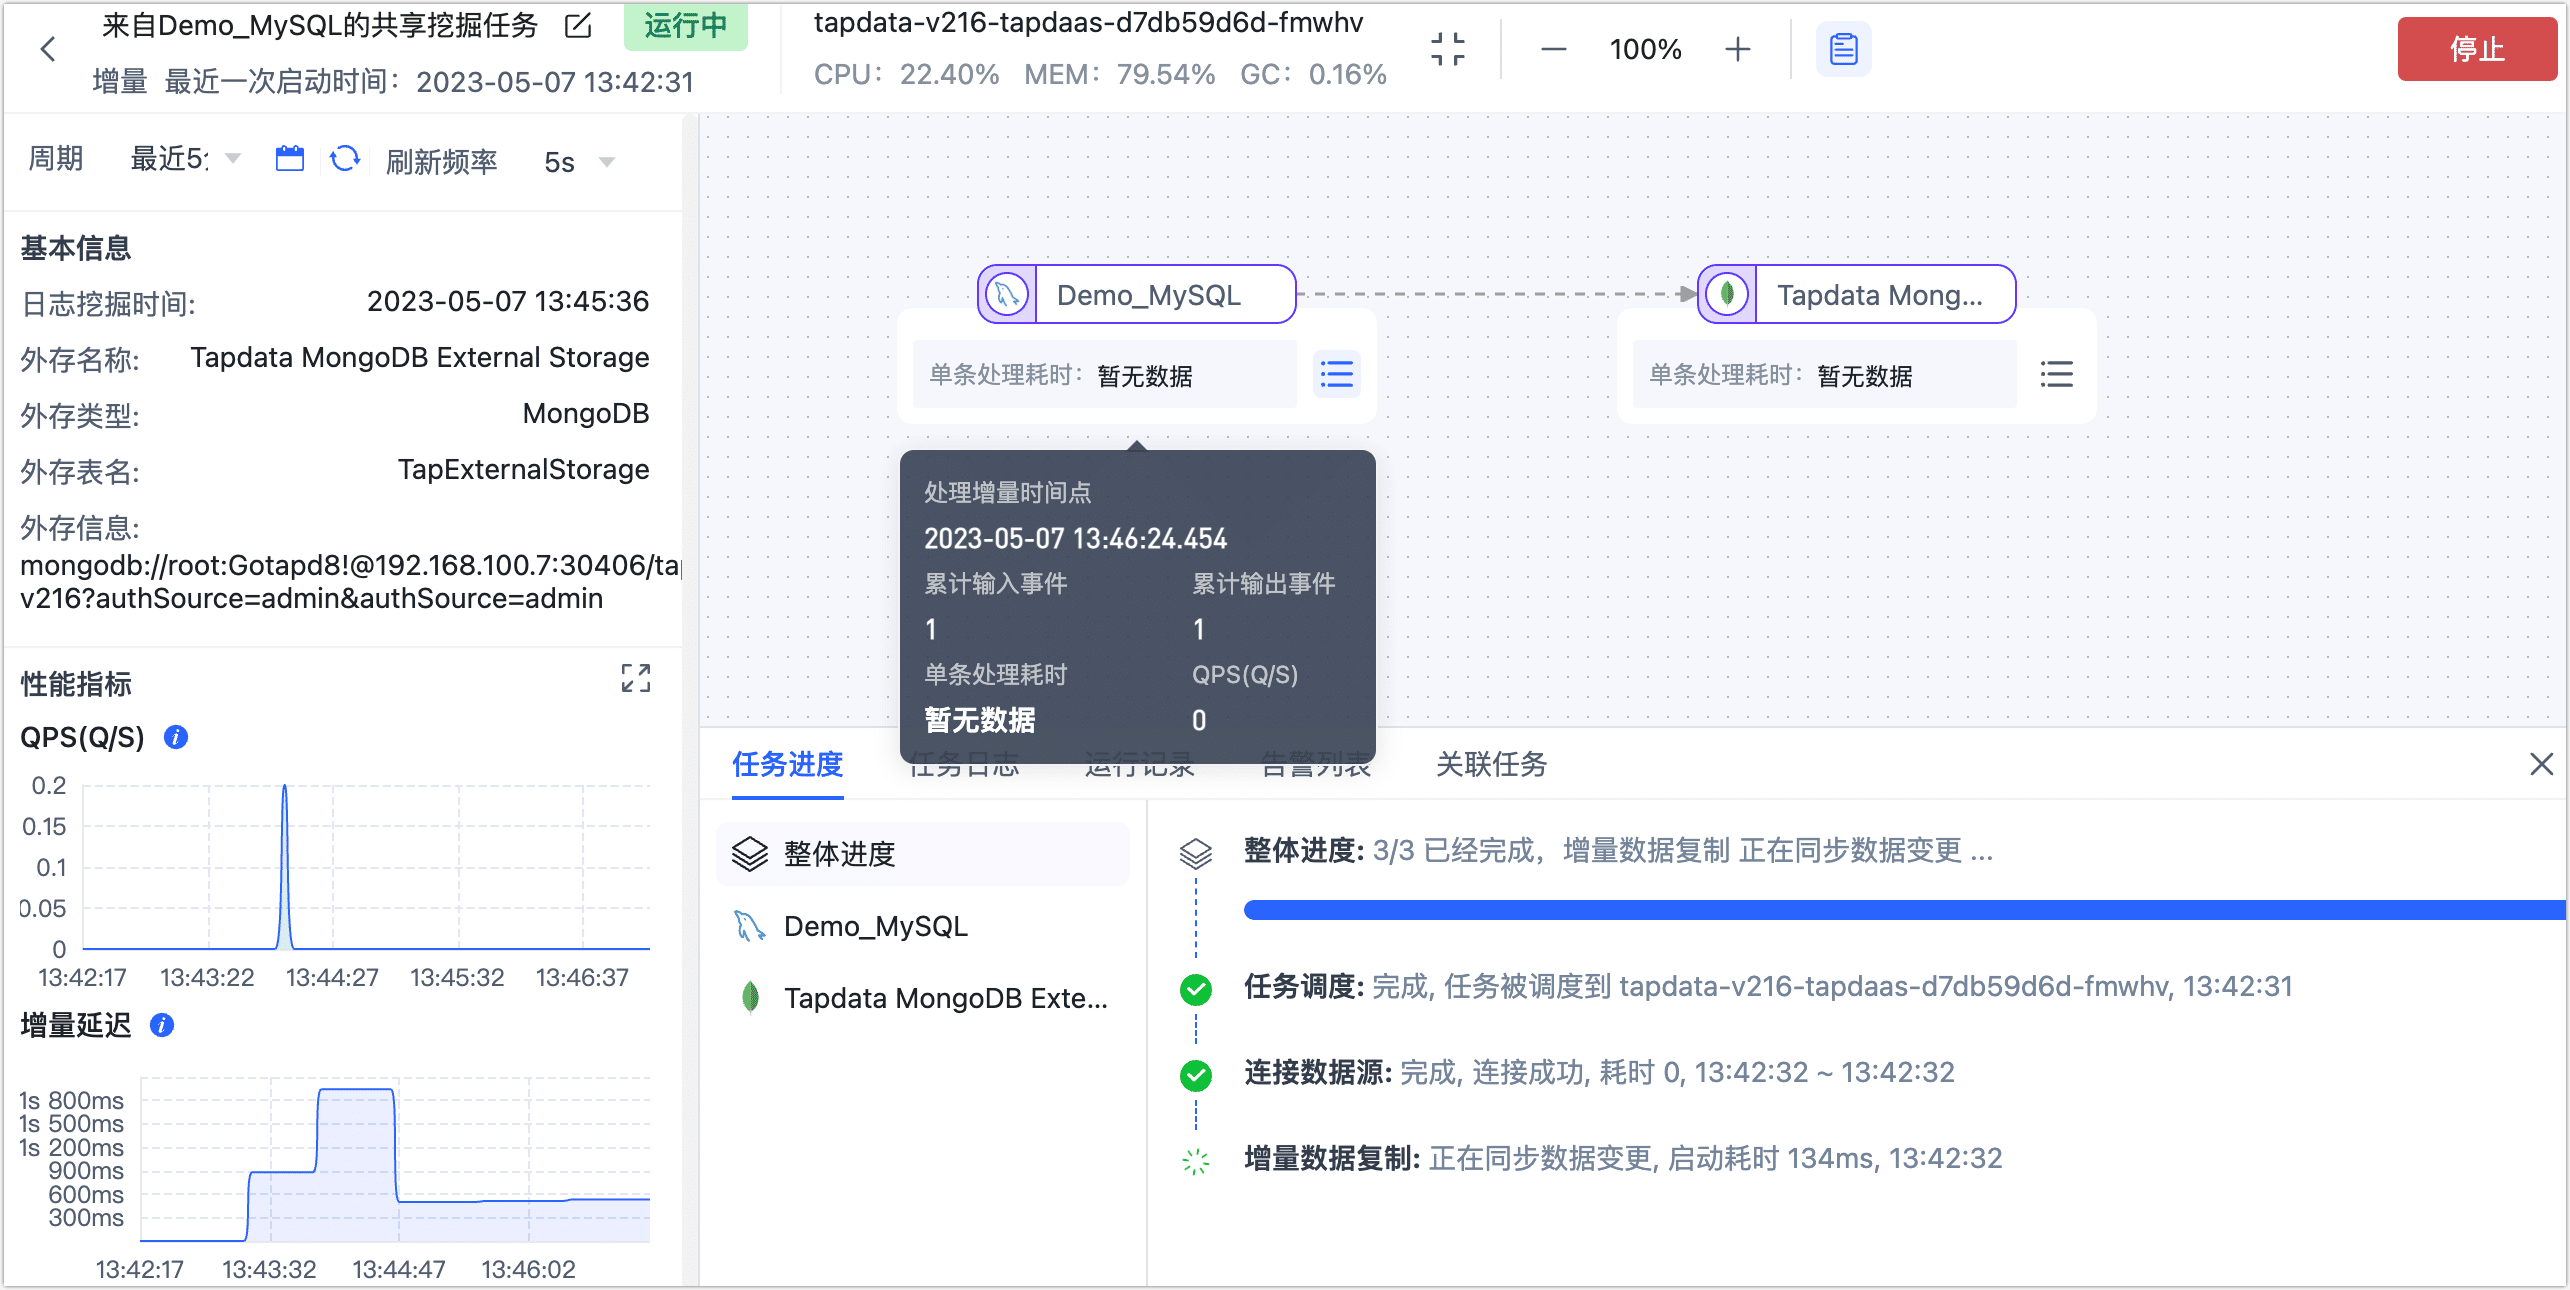The image size is (2570, 1290).
Task: Expand the performance metrics fullscreen icon
Action: tap(635, 678)
